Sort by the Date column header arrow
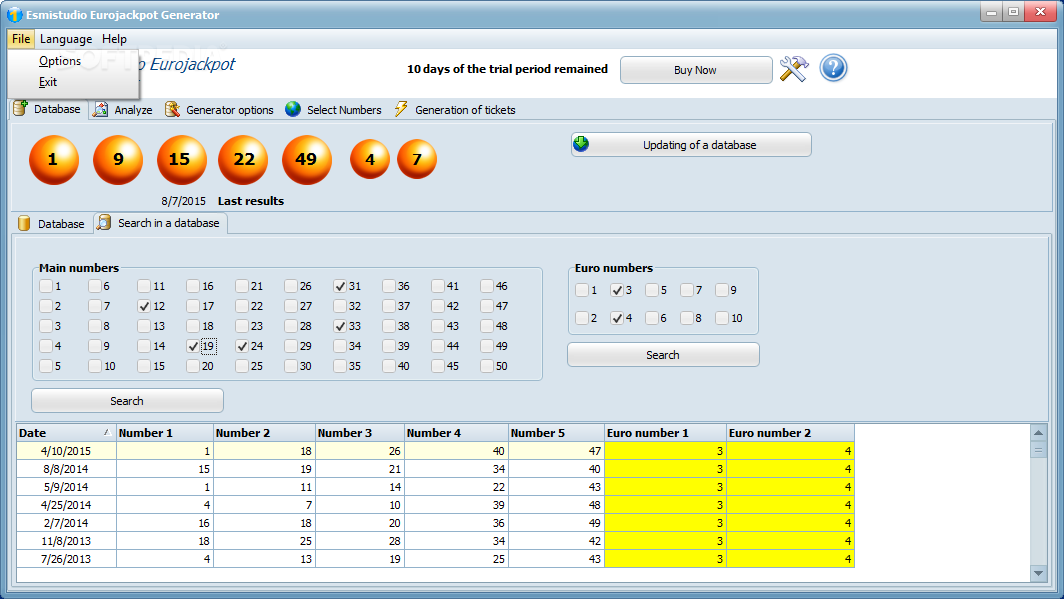The width and height of the screenshot is (1064, 599). pyautogui.click(x=107, y=432)
